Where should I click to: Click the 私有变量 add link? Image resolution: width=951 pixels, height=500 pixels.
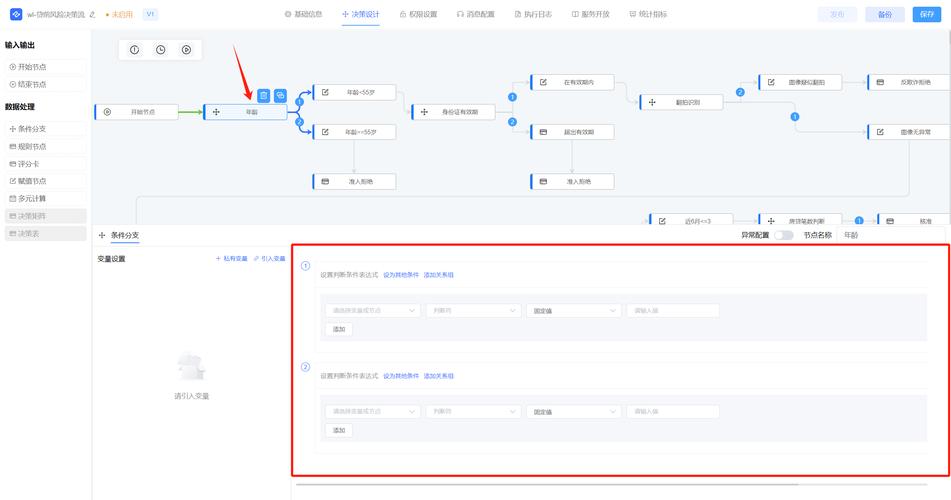[232, 258]
